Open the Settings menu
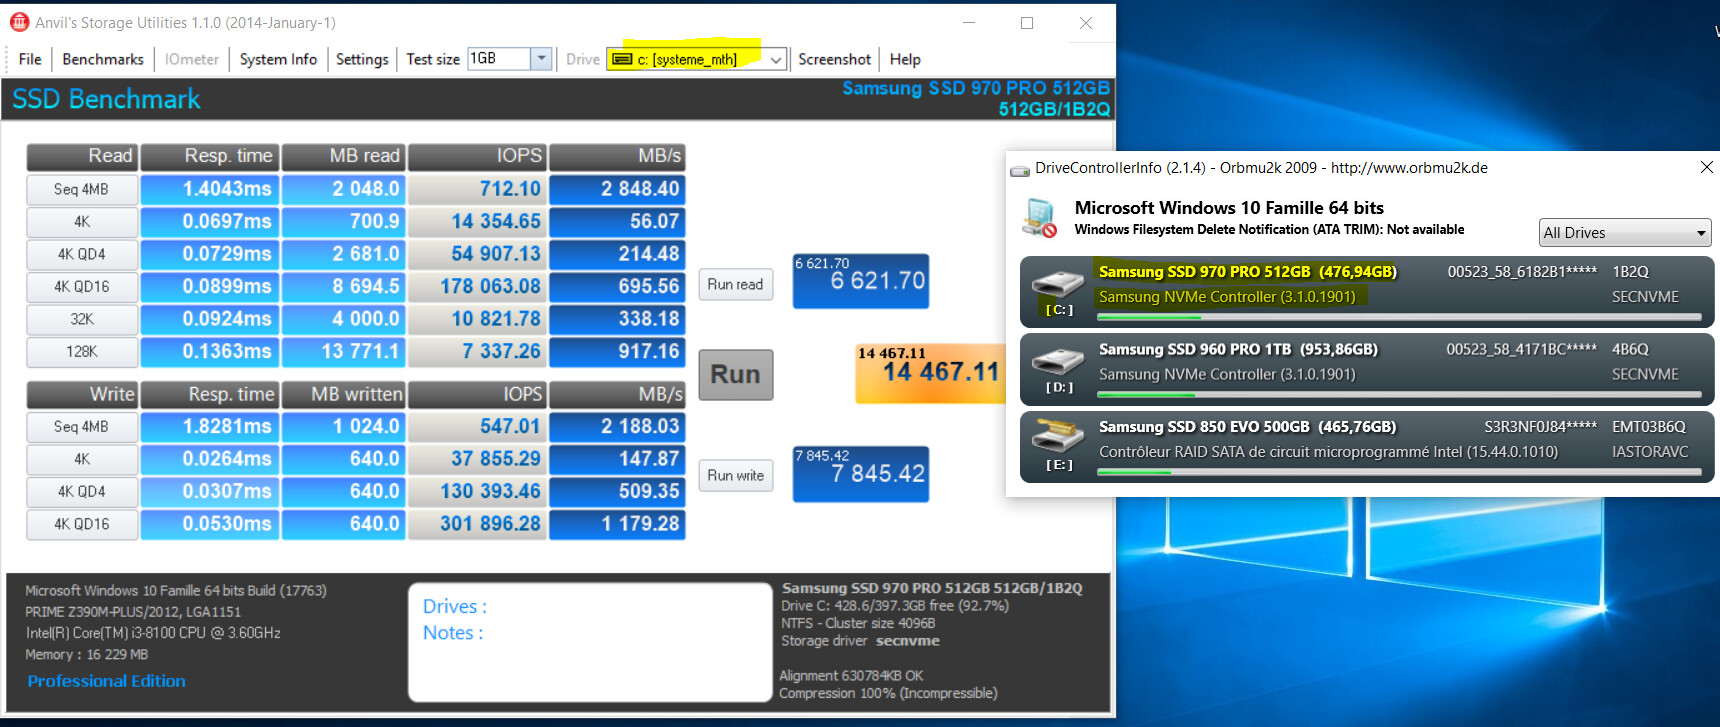 pos(362,59)
